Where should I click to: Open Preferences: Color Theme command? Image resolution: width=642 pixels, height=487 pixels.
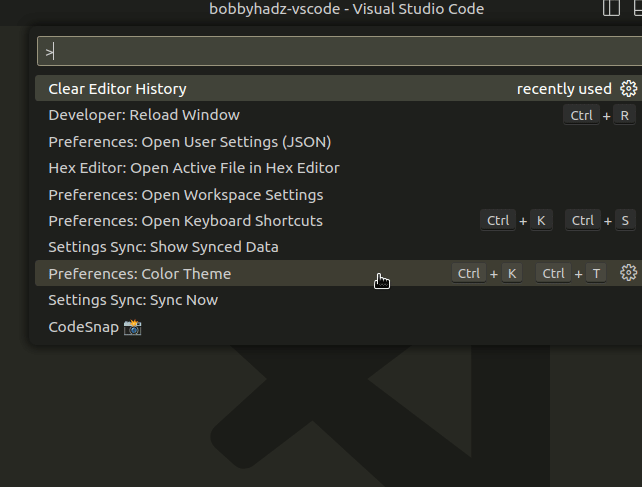(338, 273)
